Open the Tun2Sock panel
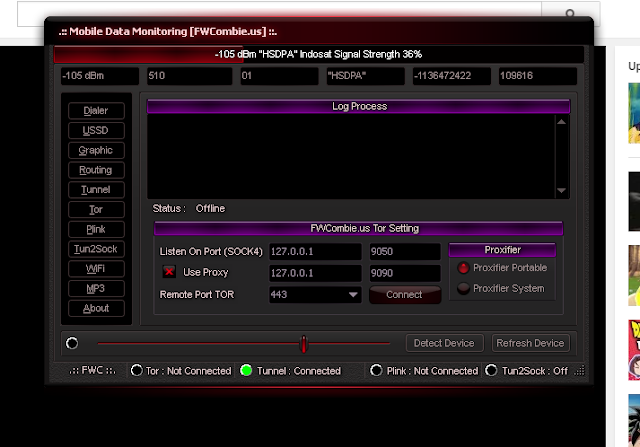This screenshot has width=640, height=447. point(96,249)
